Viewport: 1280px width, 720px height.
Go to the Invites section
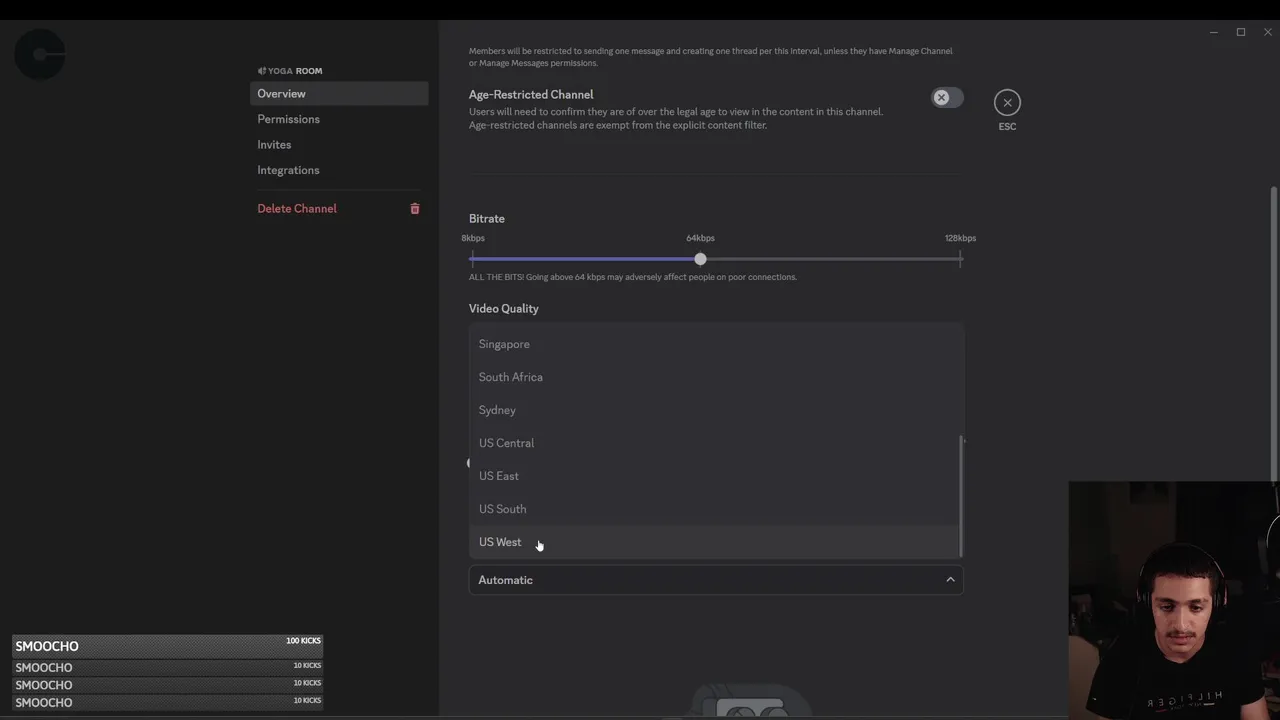(274, 145)
